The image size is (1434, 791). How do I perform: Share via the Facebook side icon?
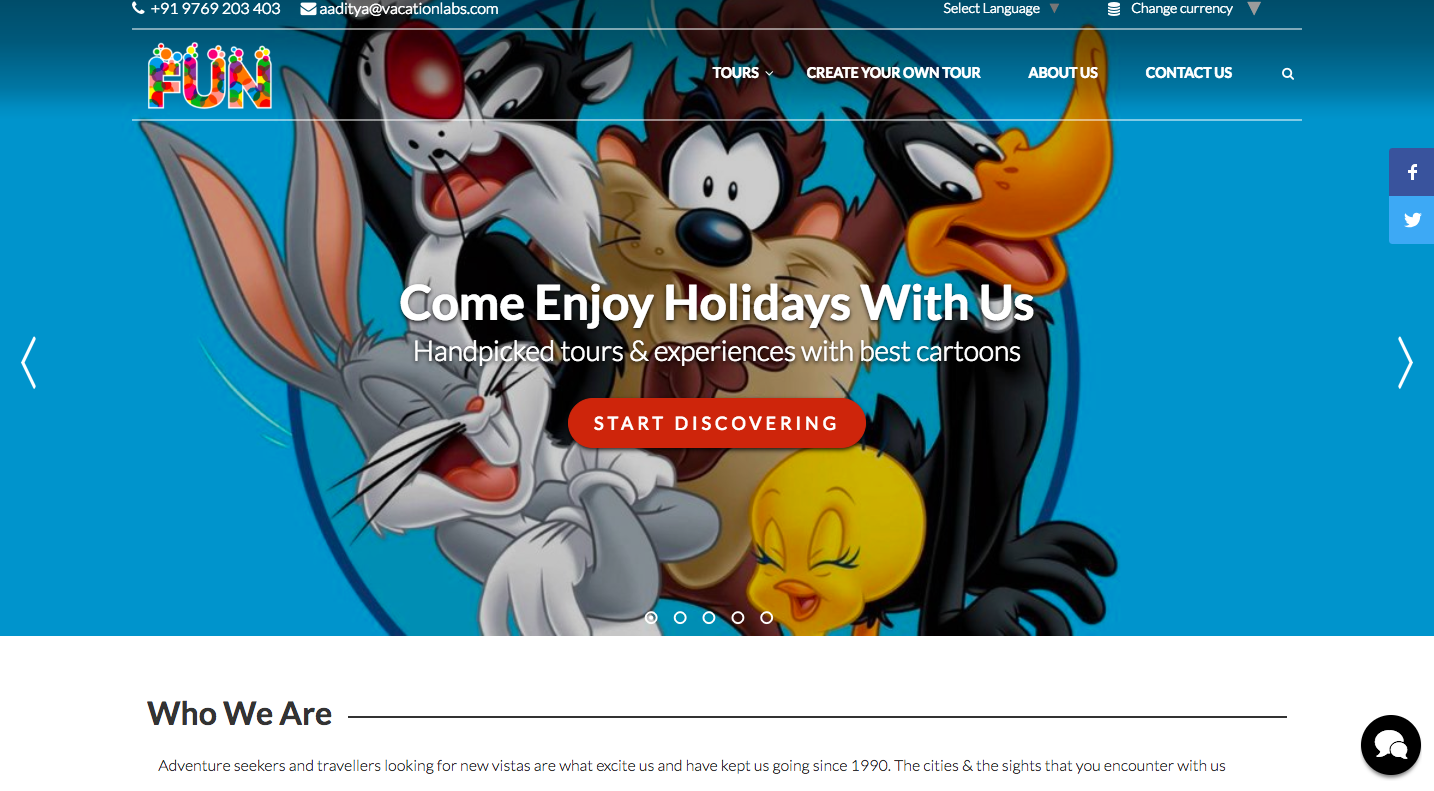pos(1411,172)
